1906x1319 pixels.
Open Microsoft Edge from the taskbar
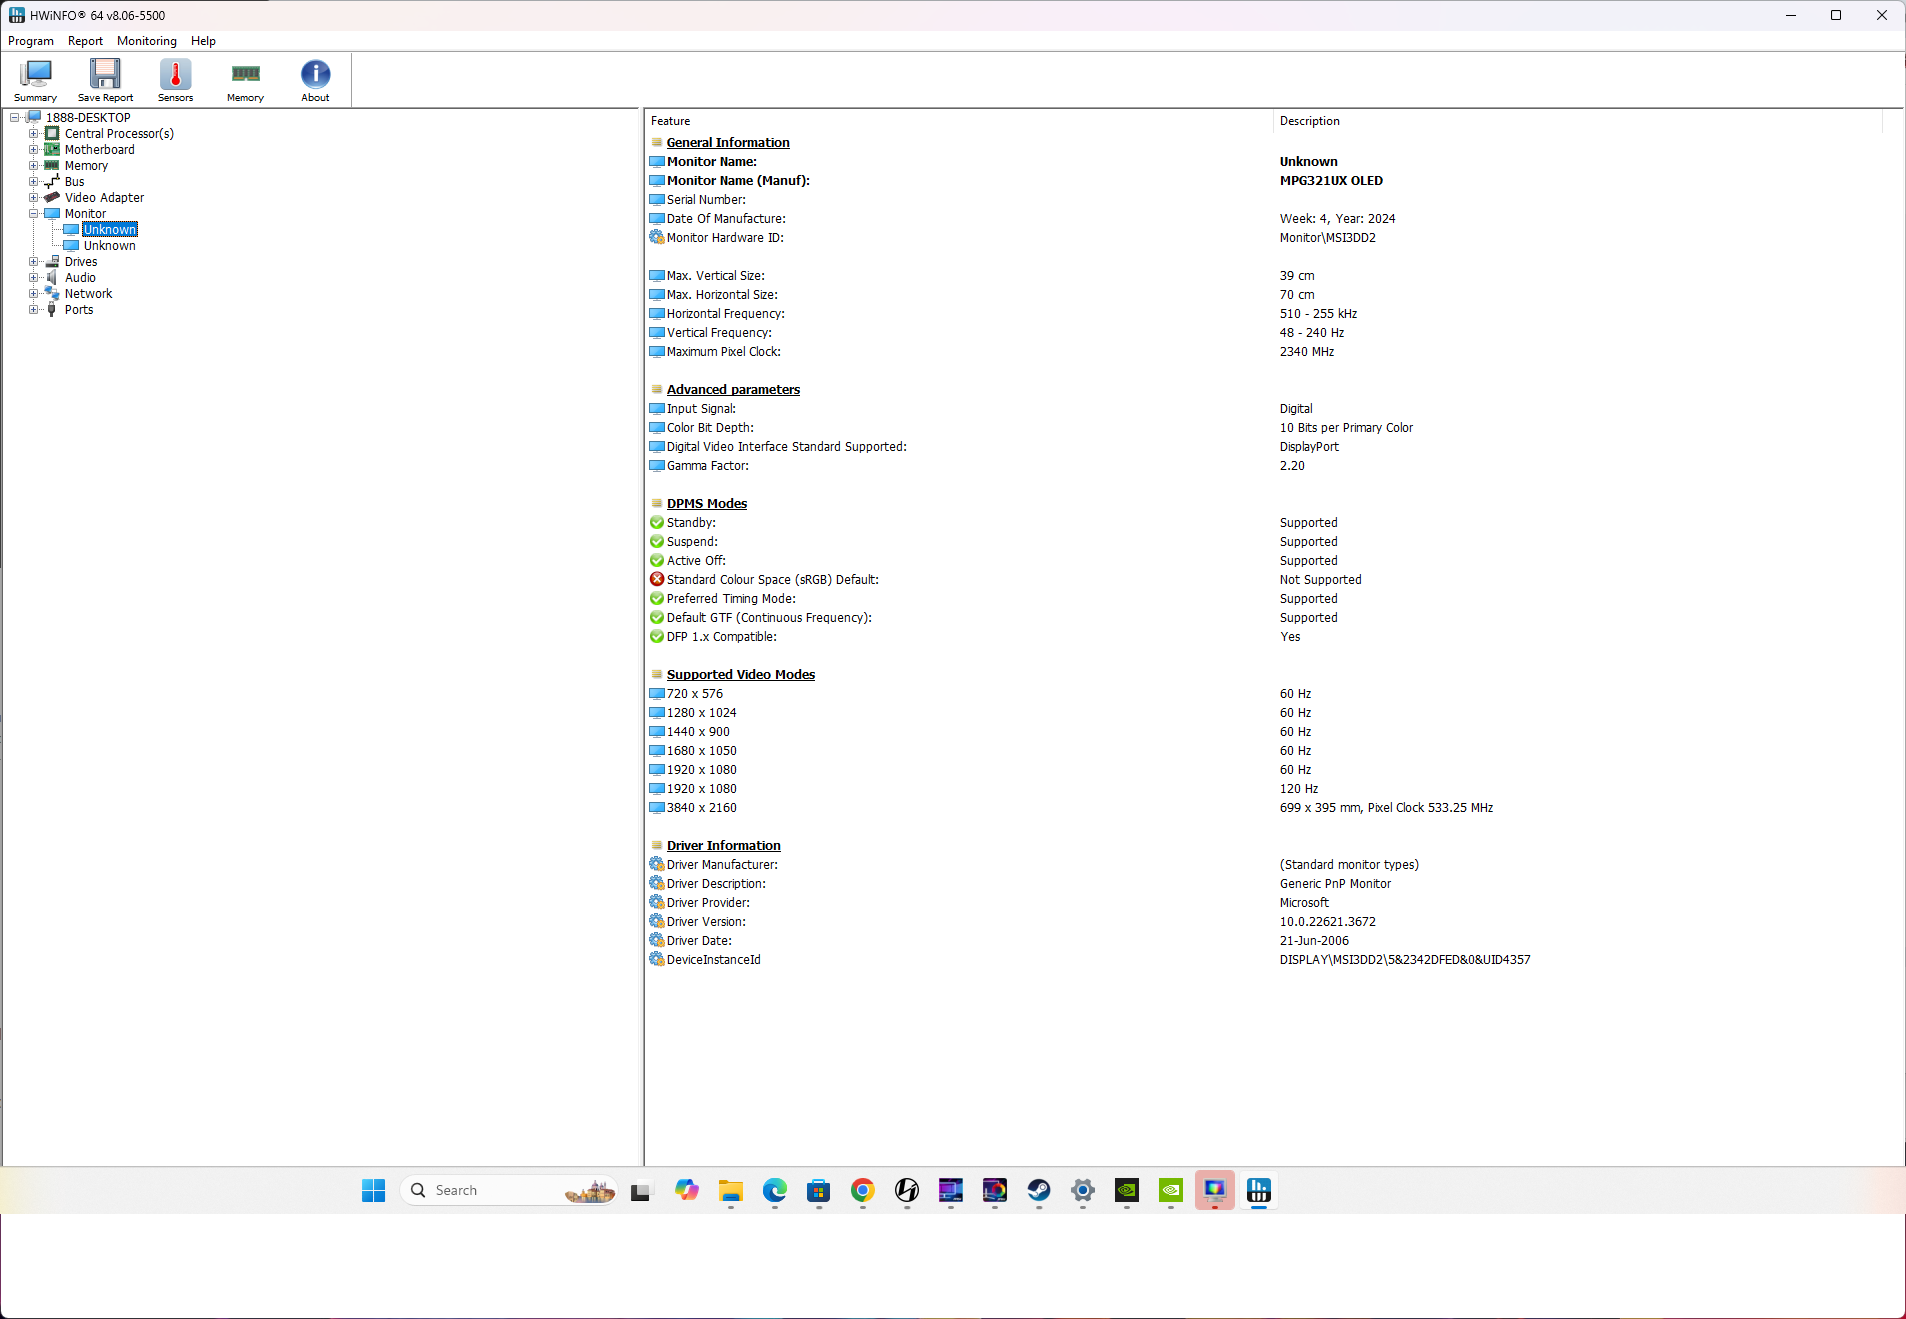(x=775, y=1190)
